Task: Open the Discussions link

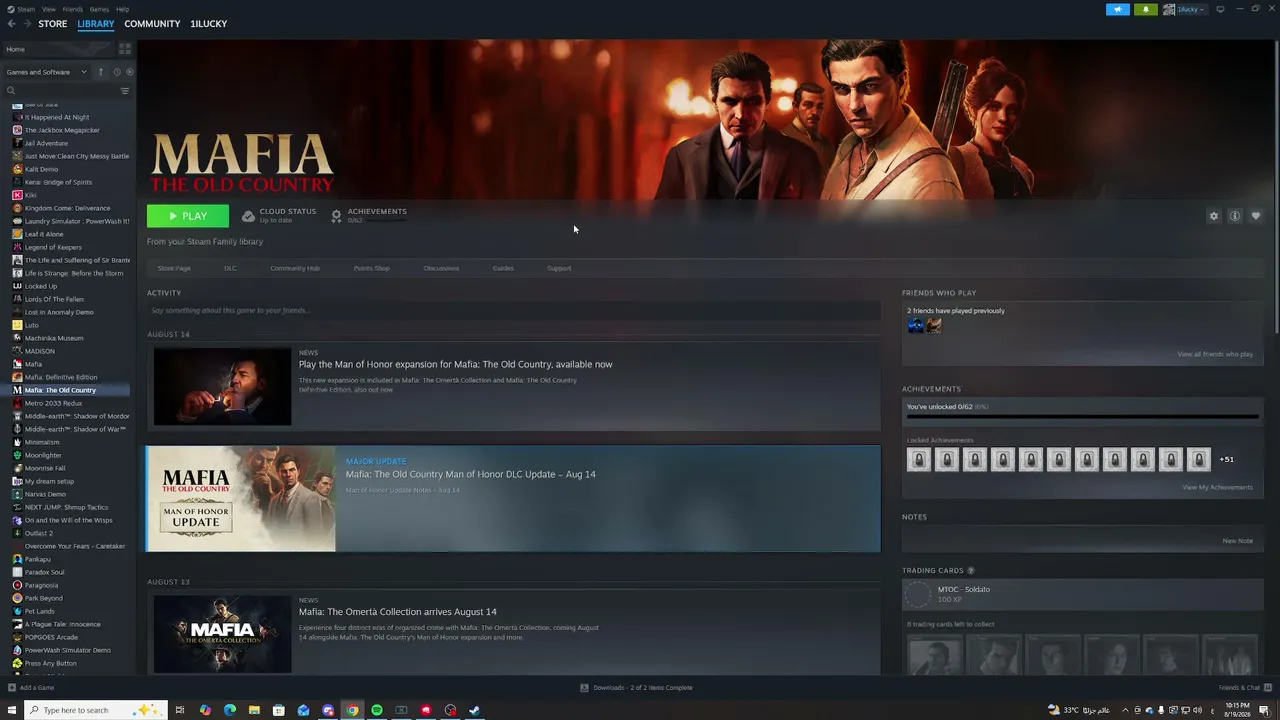Action: 441,268
